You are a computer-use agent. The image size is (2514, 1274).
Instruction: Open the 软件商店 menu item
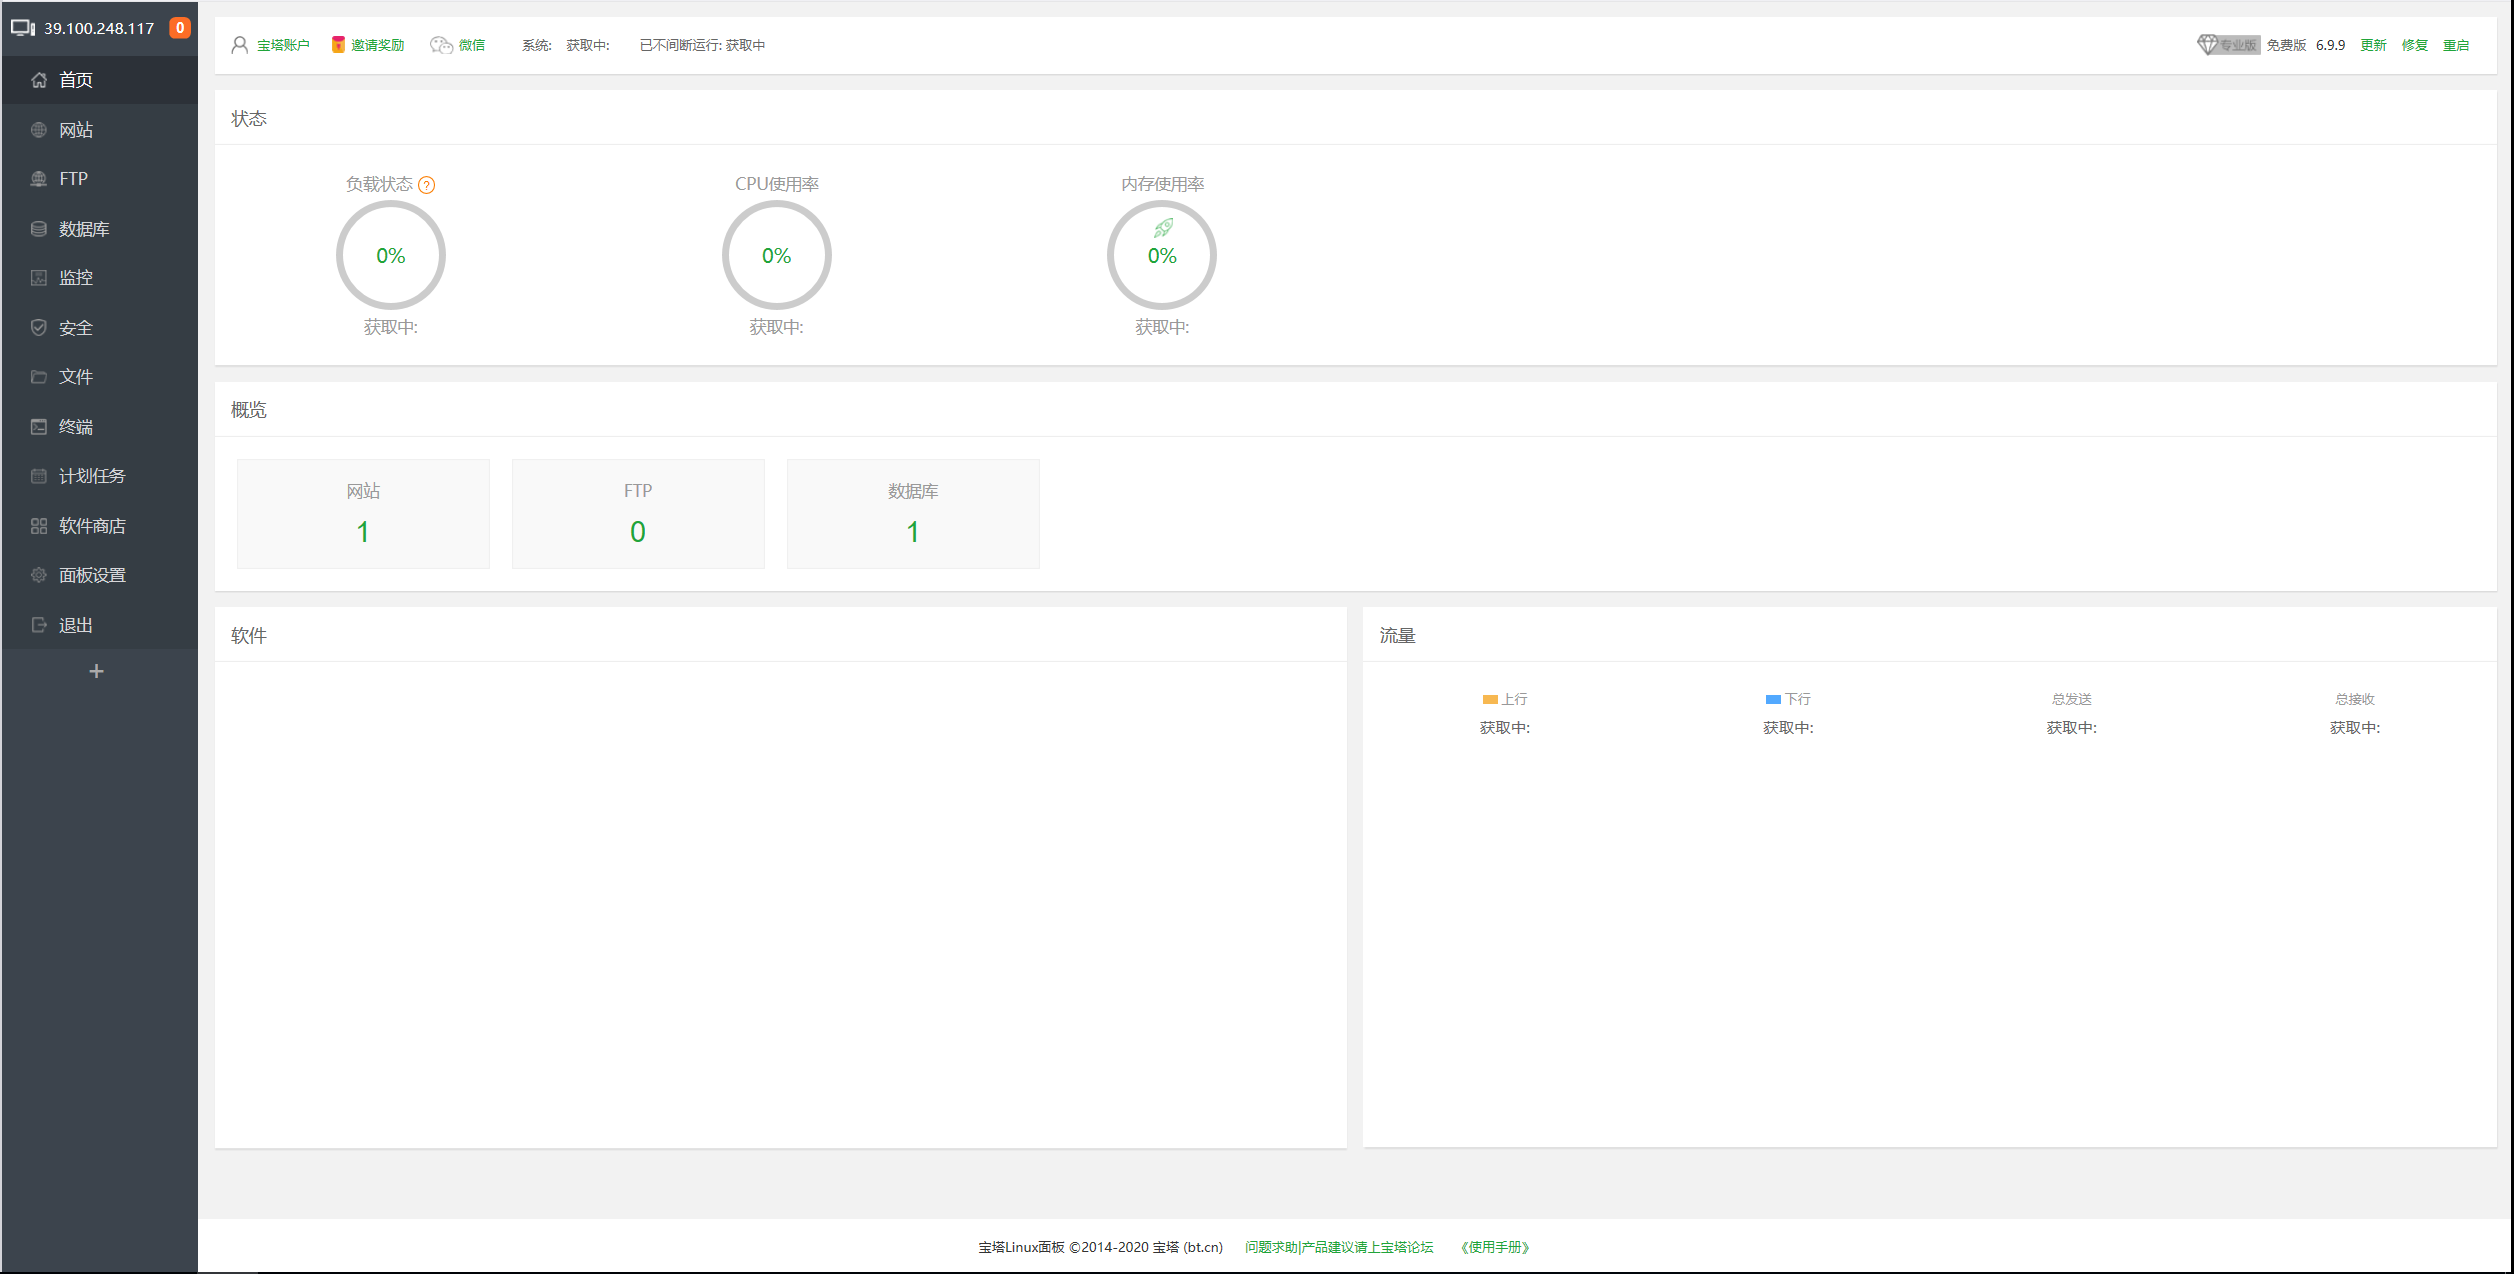tap(92, 526)
